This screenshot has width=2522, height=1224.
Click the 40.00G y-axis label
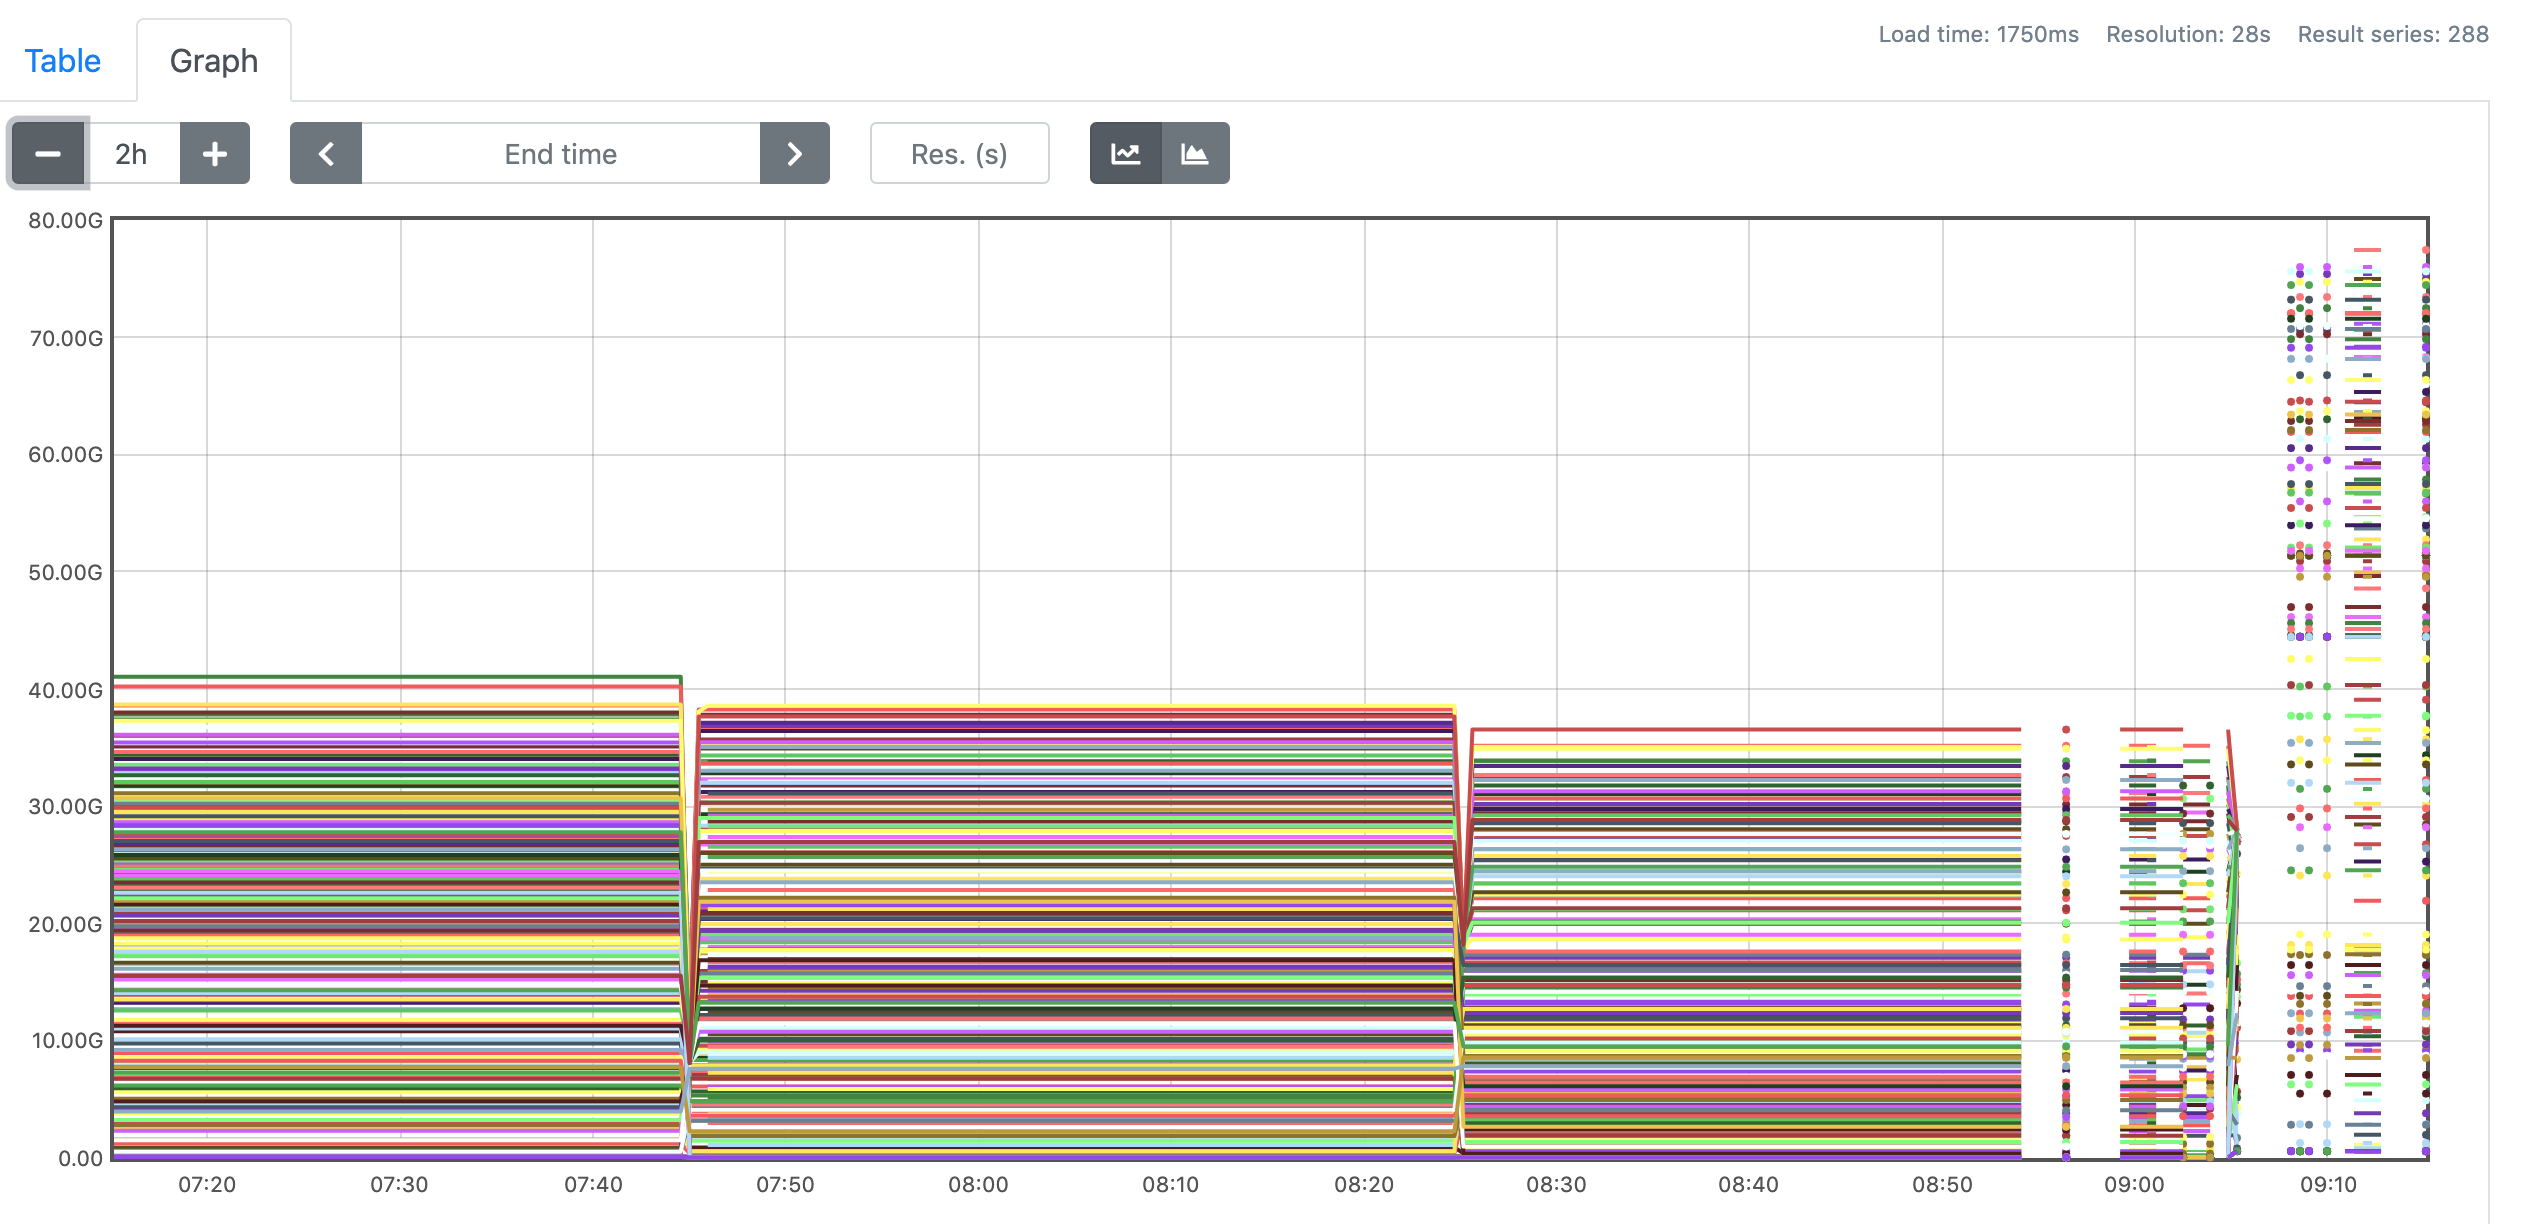pyautogui.click(x=66, y=690)
